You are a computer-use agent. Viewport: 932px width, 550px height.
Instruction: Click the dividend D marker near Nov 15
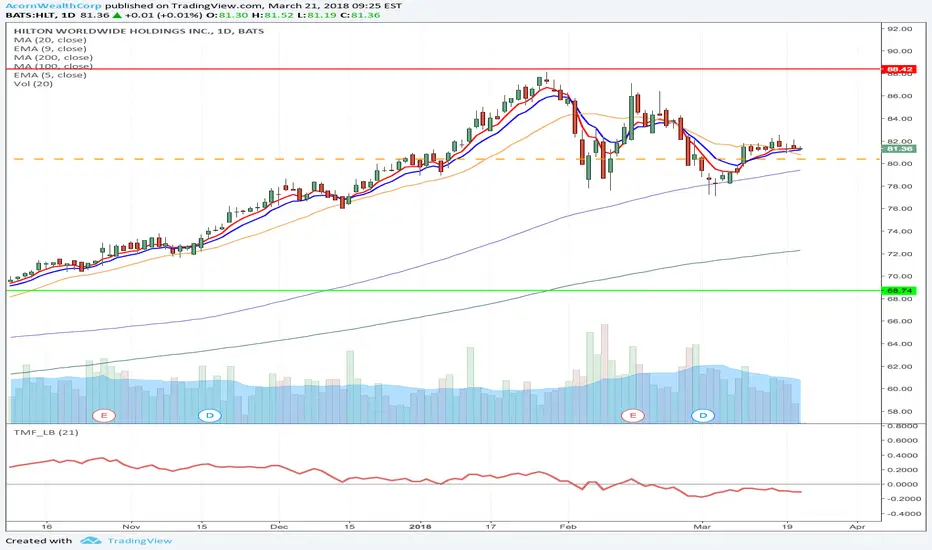pyautogui.click(x=209, y=415)
